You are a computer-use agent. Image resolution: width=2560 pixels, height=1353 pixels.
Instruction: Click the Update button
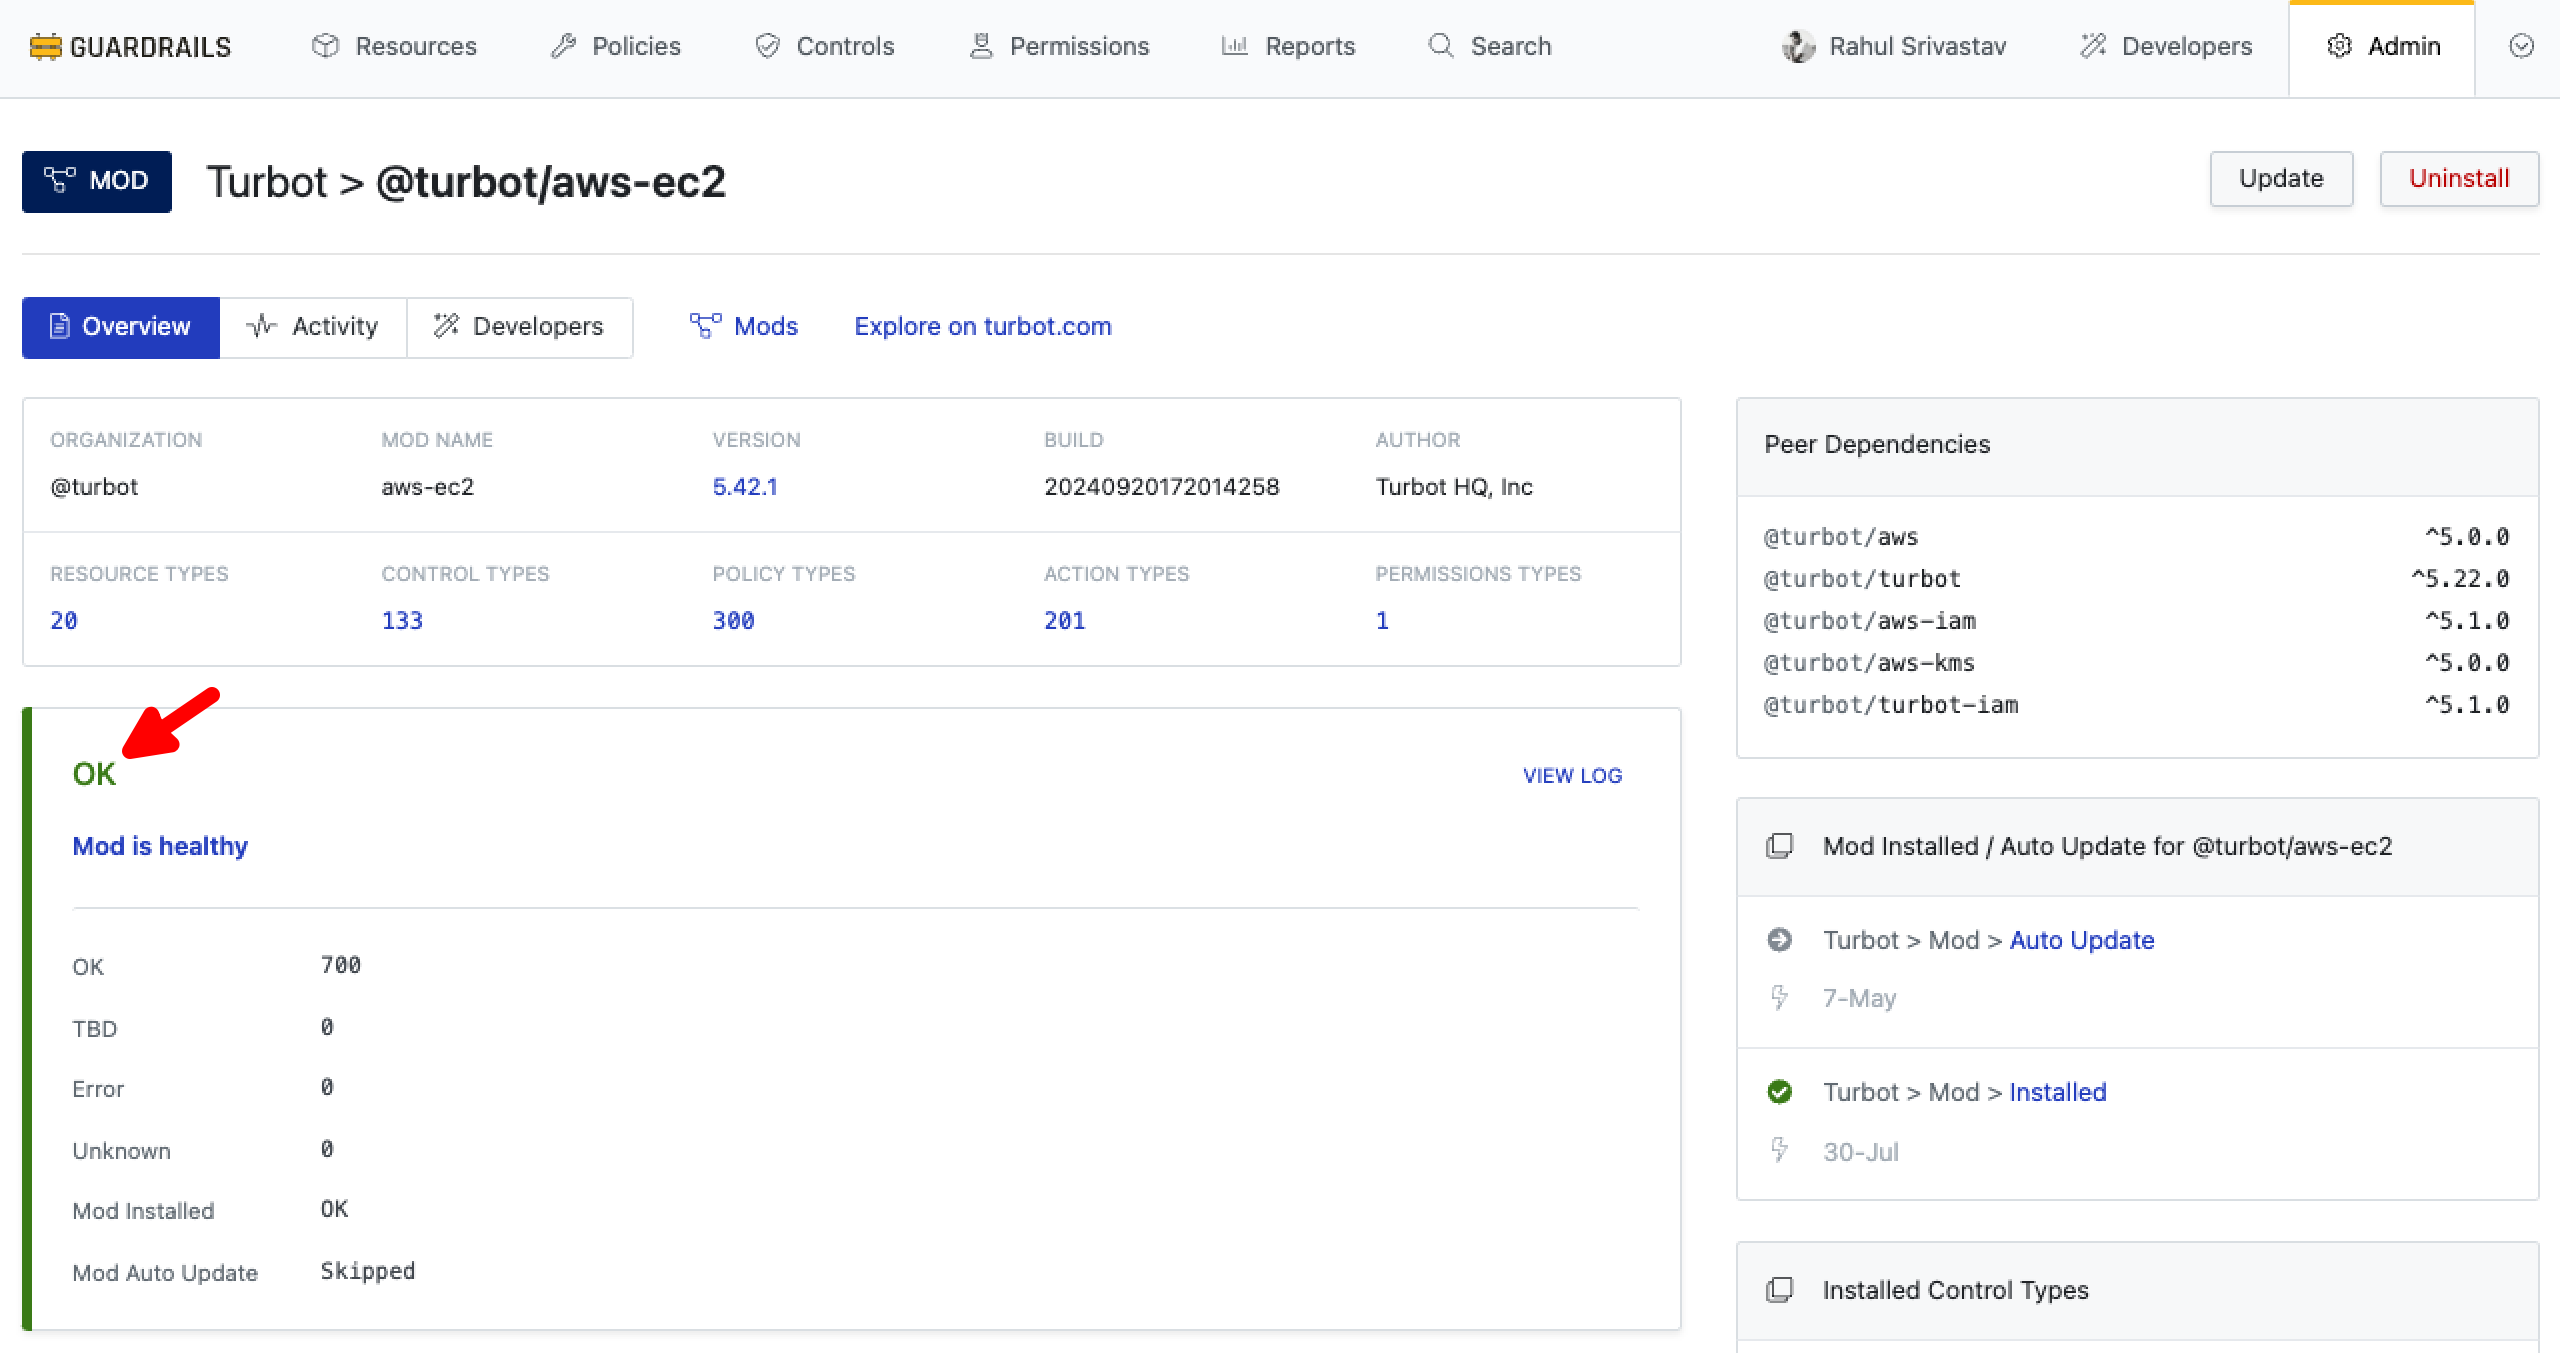tap(2280, 179)
